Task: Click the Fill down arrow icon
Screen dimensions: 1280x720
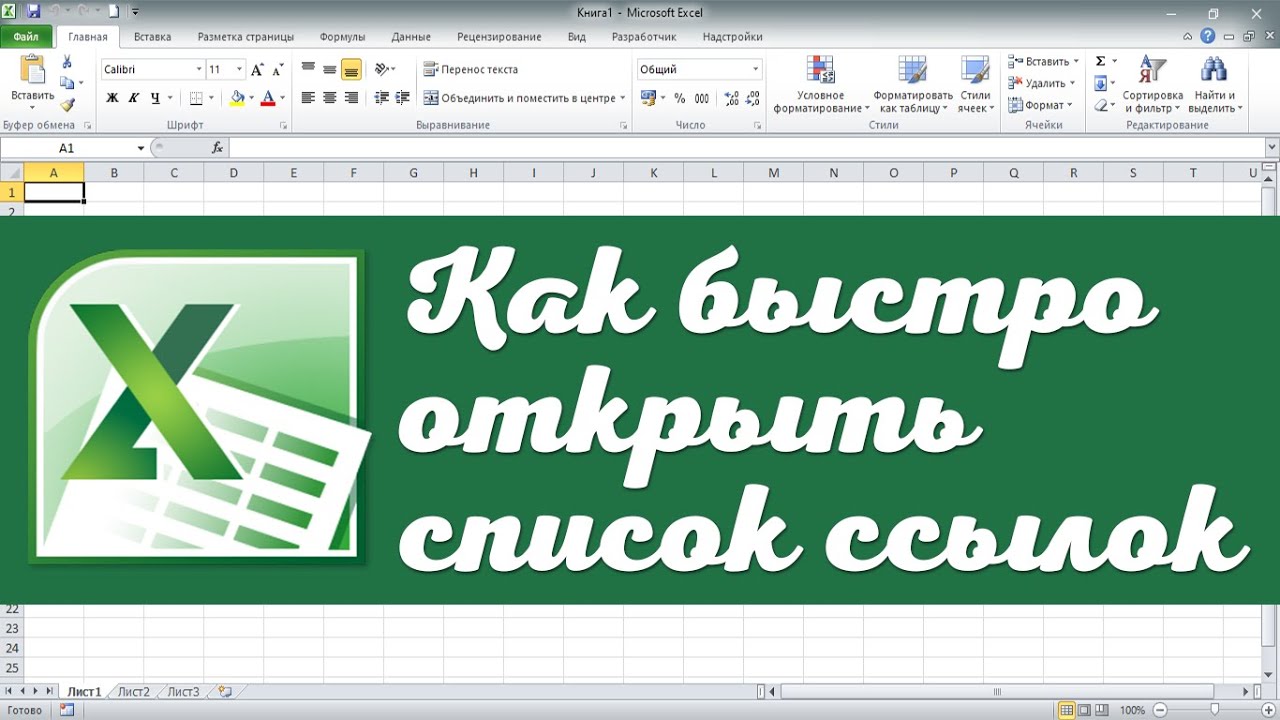Action: [1100, 84]
